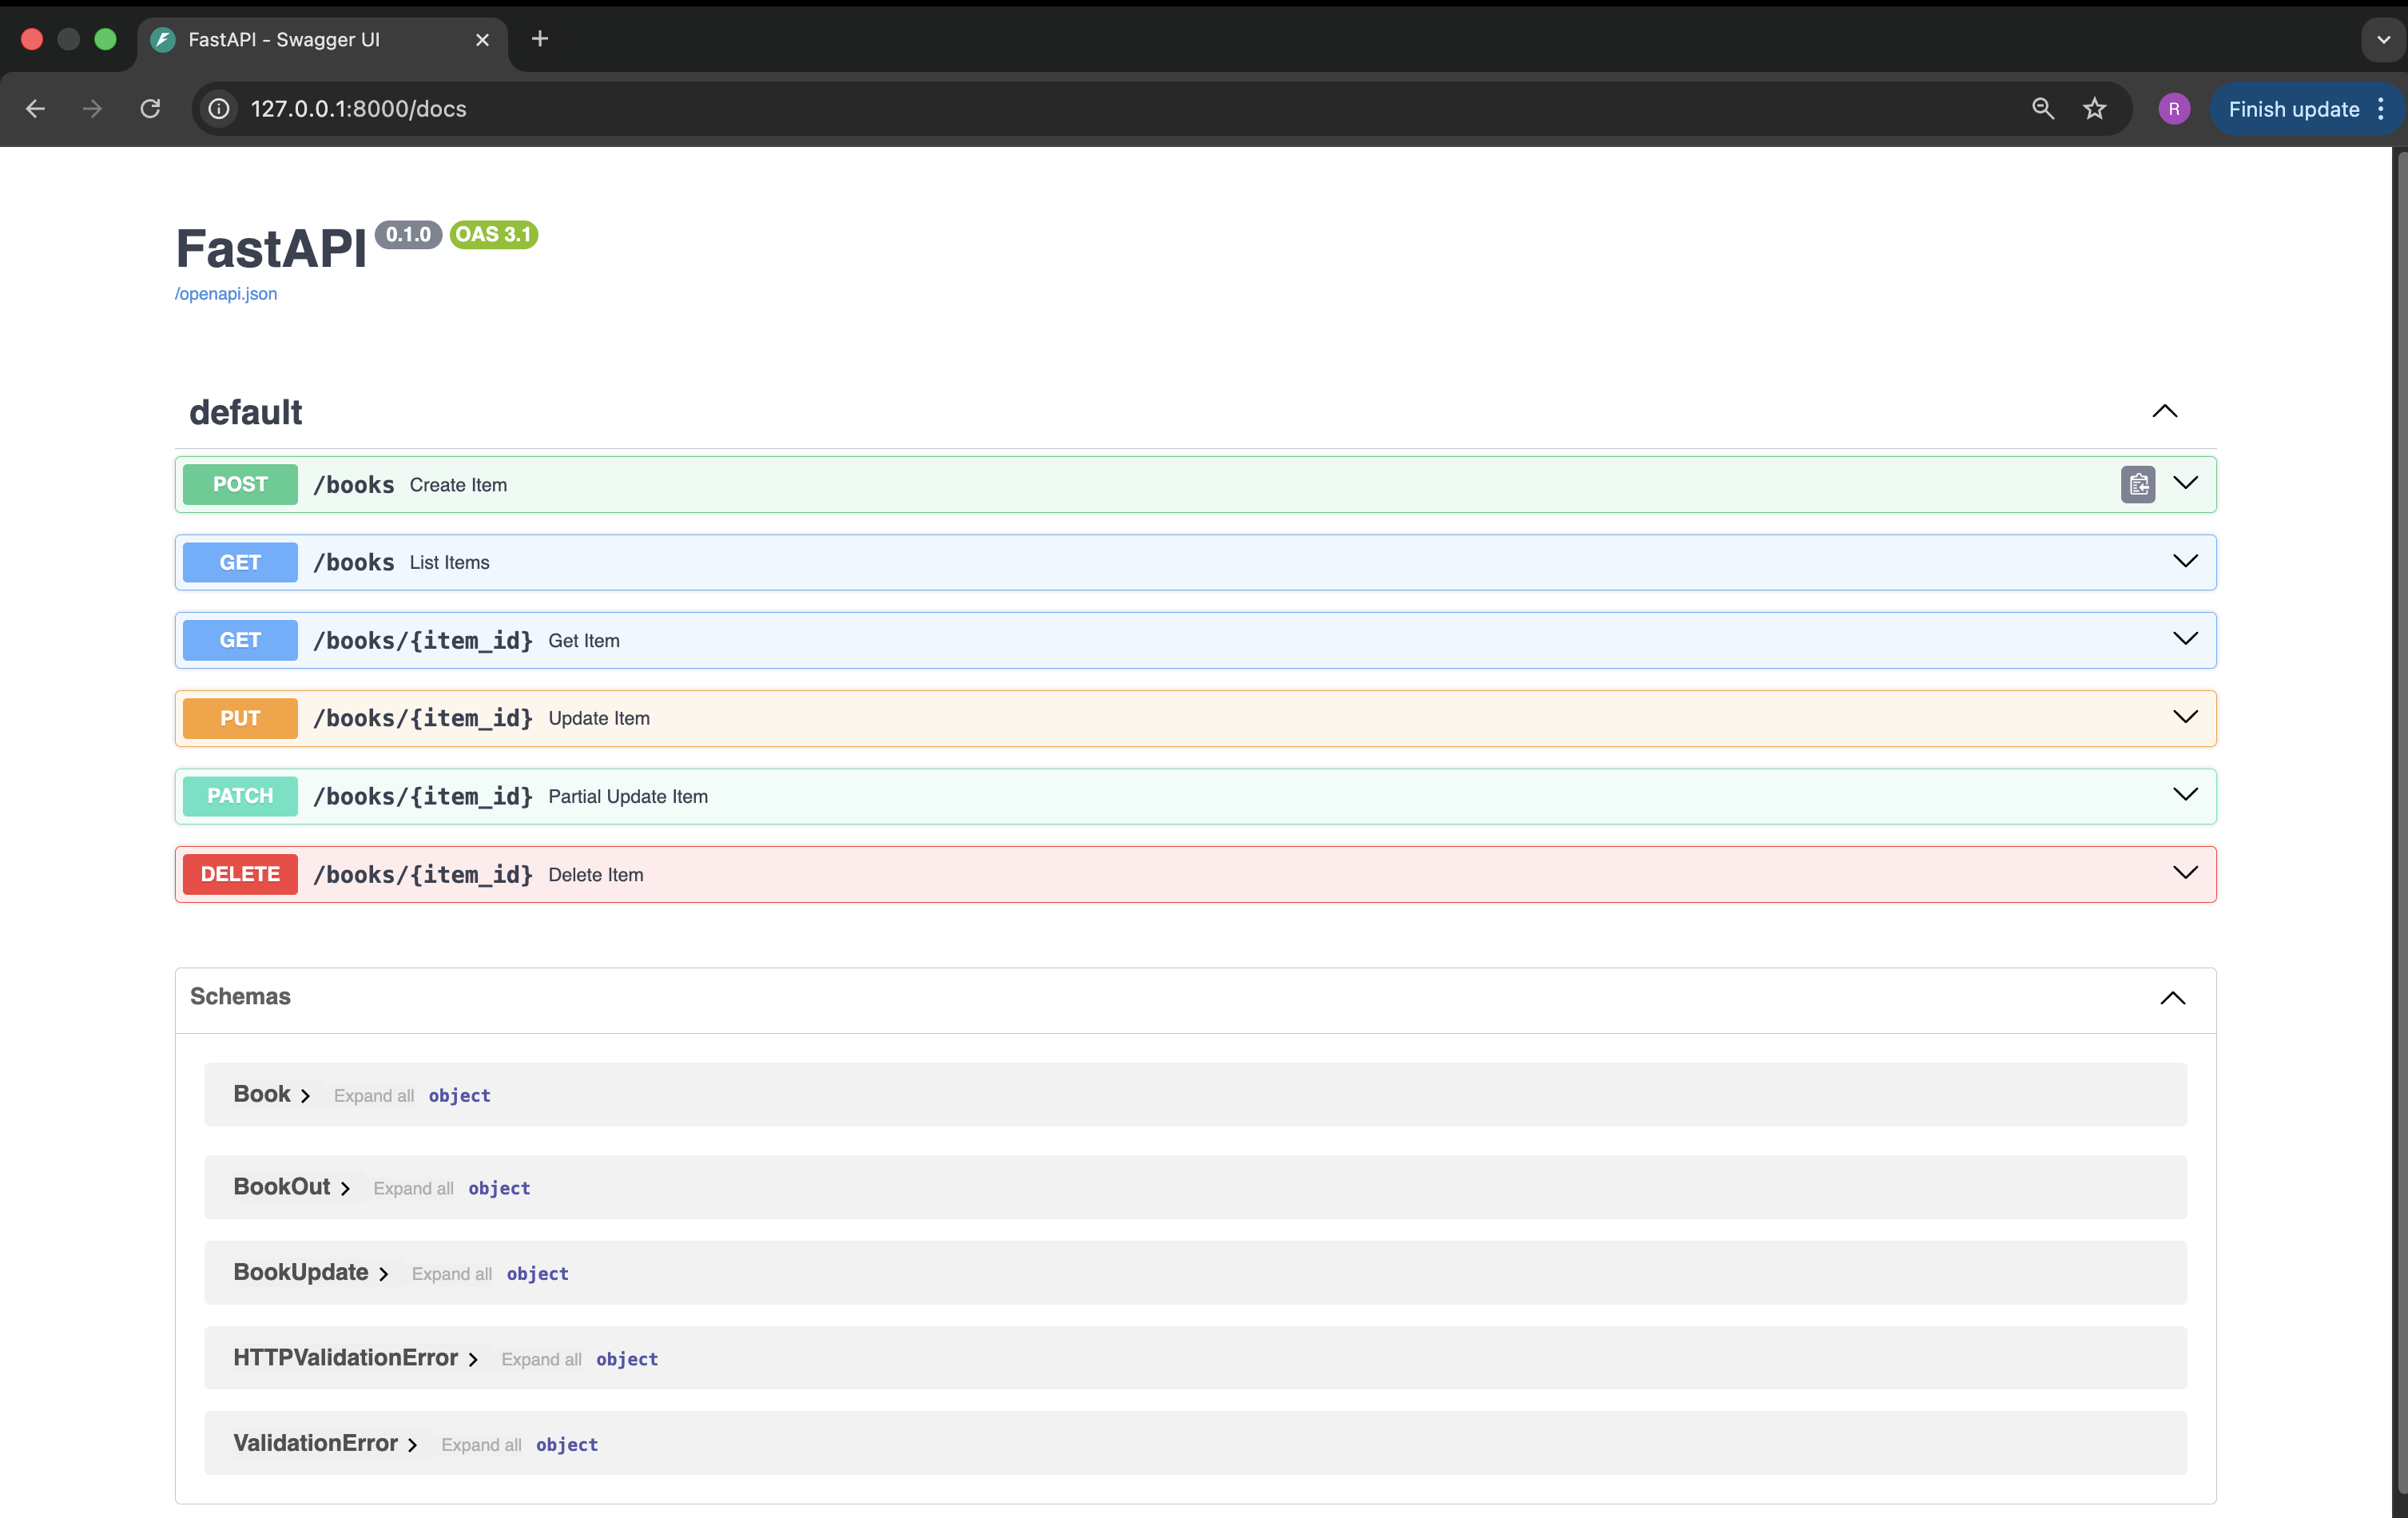The width and height of the screenshot is (2408, 1518).
Task: Collapse the Schemas section
Action: pos(2173,998)
